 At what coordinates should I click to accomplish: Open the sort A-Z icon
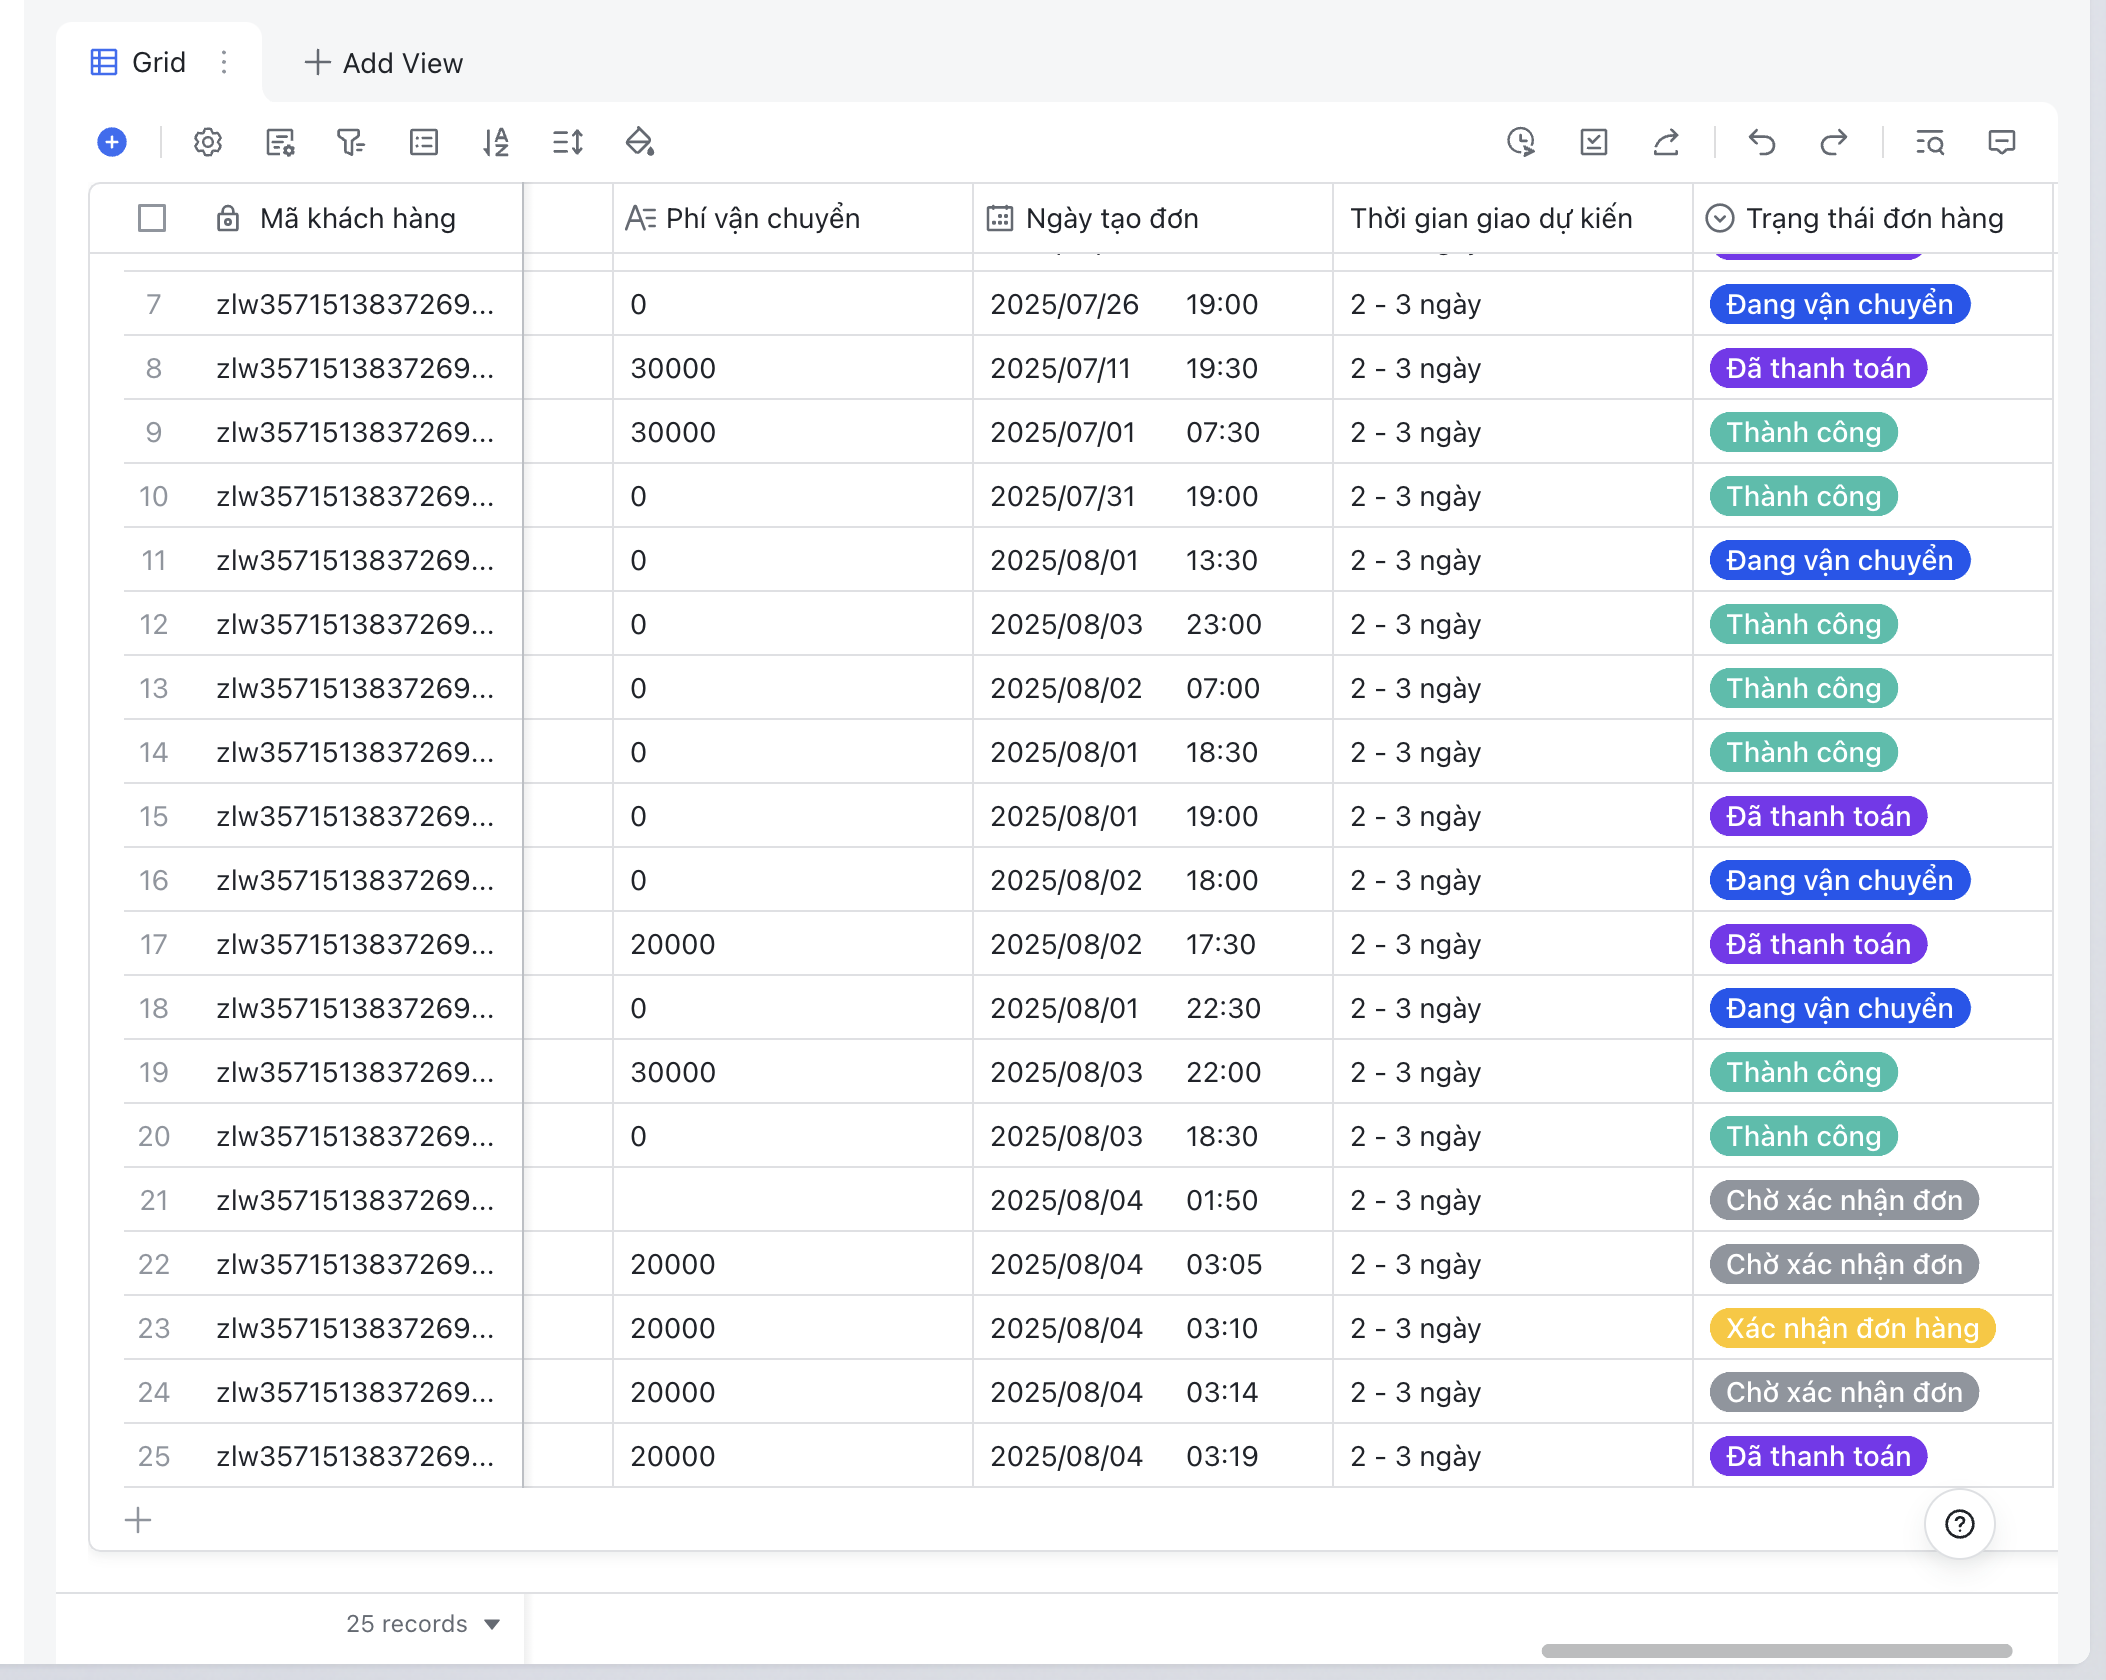click(x=495, y=142)
